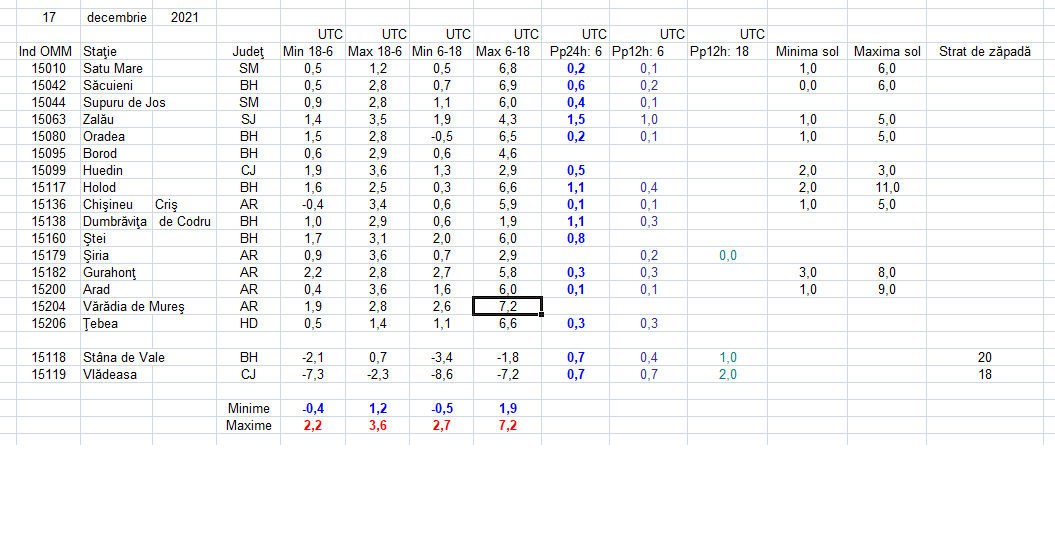This screenshot has width=1055, height=540.
Task: Select the 'Strat de zăpadă' header
Action: 985,51
